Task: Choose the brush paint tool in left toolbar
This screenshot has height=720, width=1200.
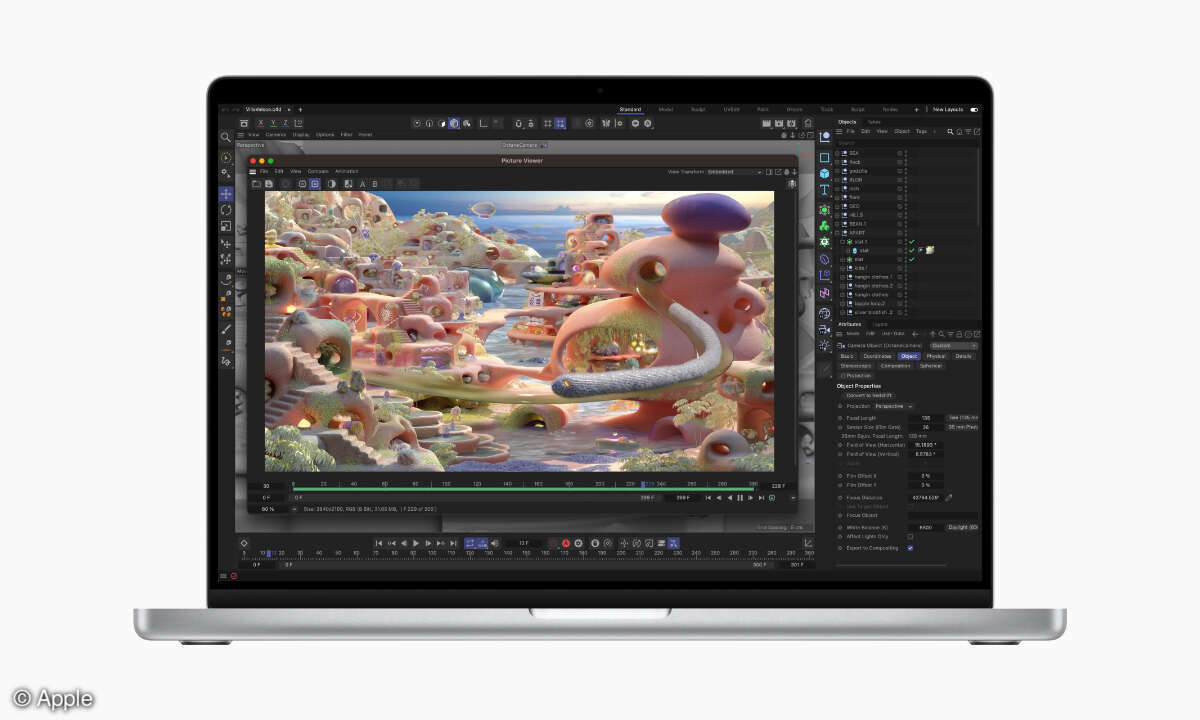Action: click(x=226, y=329)
